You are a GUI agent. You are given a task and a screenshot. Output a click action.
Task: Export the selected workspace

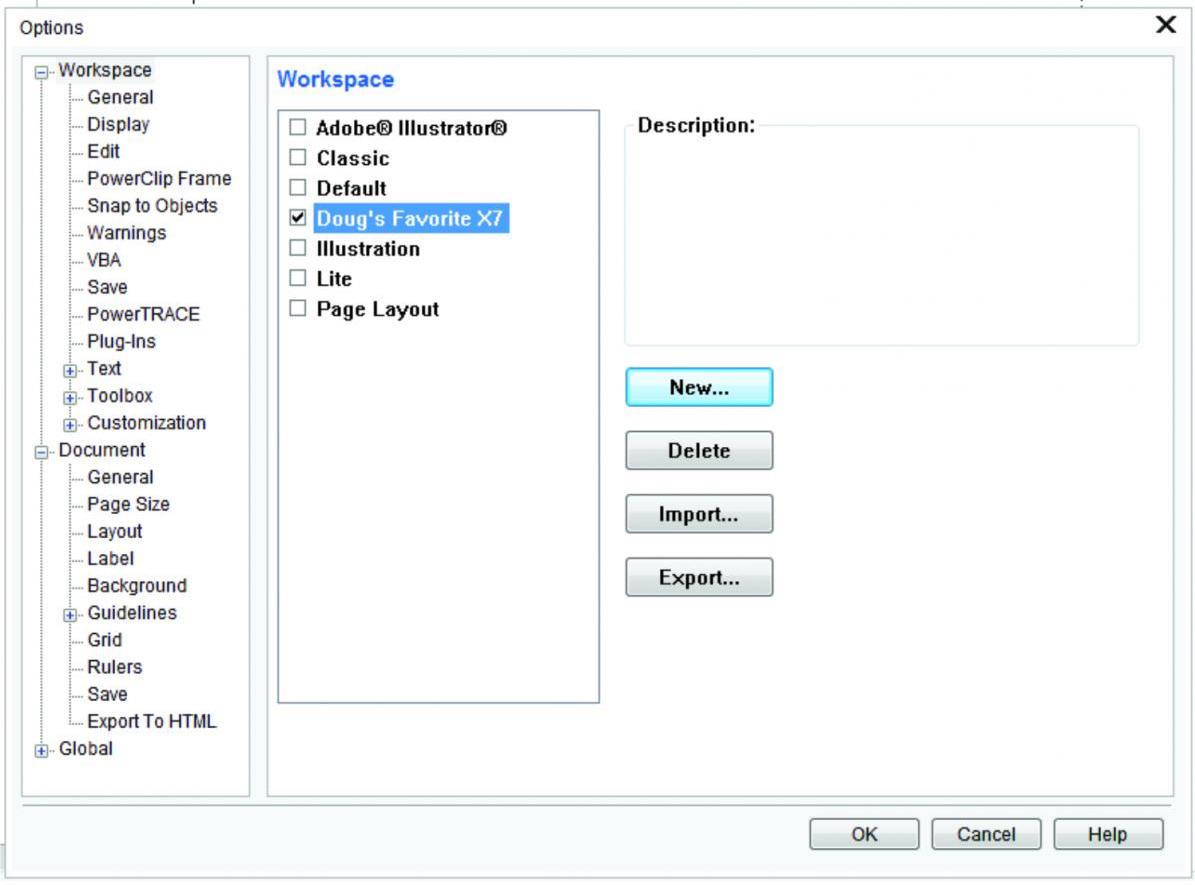tap(698, 576)
